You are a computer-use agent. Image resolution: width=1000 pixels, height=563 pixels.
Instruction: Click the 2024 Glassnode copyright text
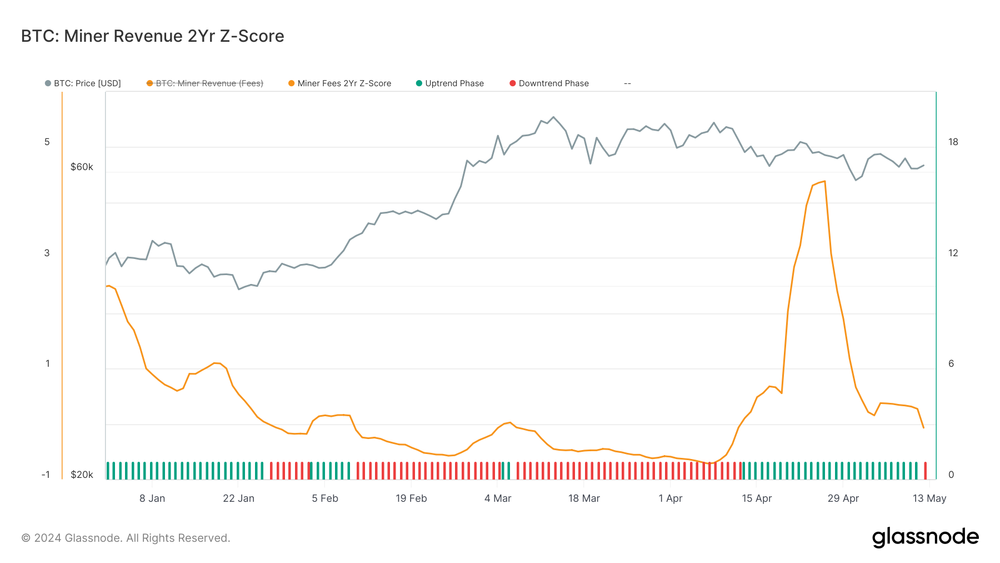click(x=126, y=538)
